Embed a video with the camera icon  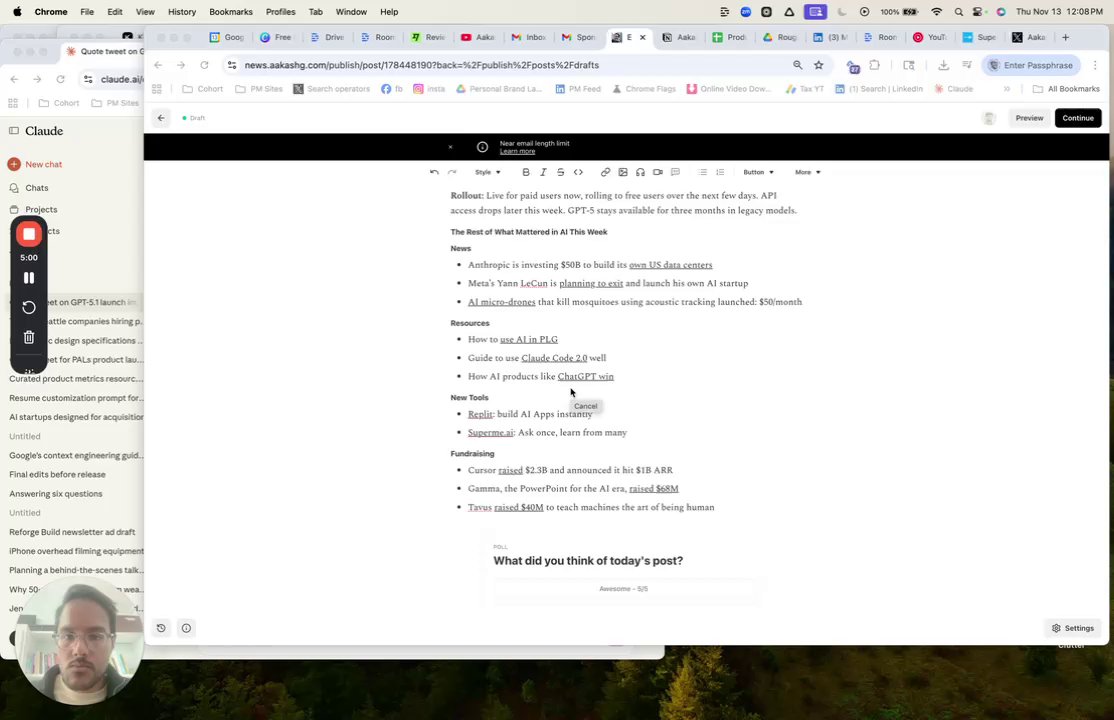658,172
